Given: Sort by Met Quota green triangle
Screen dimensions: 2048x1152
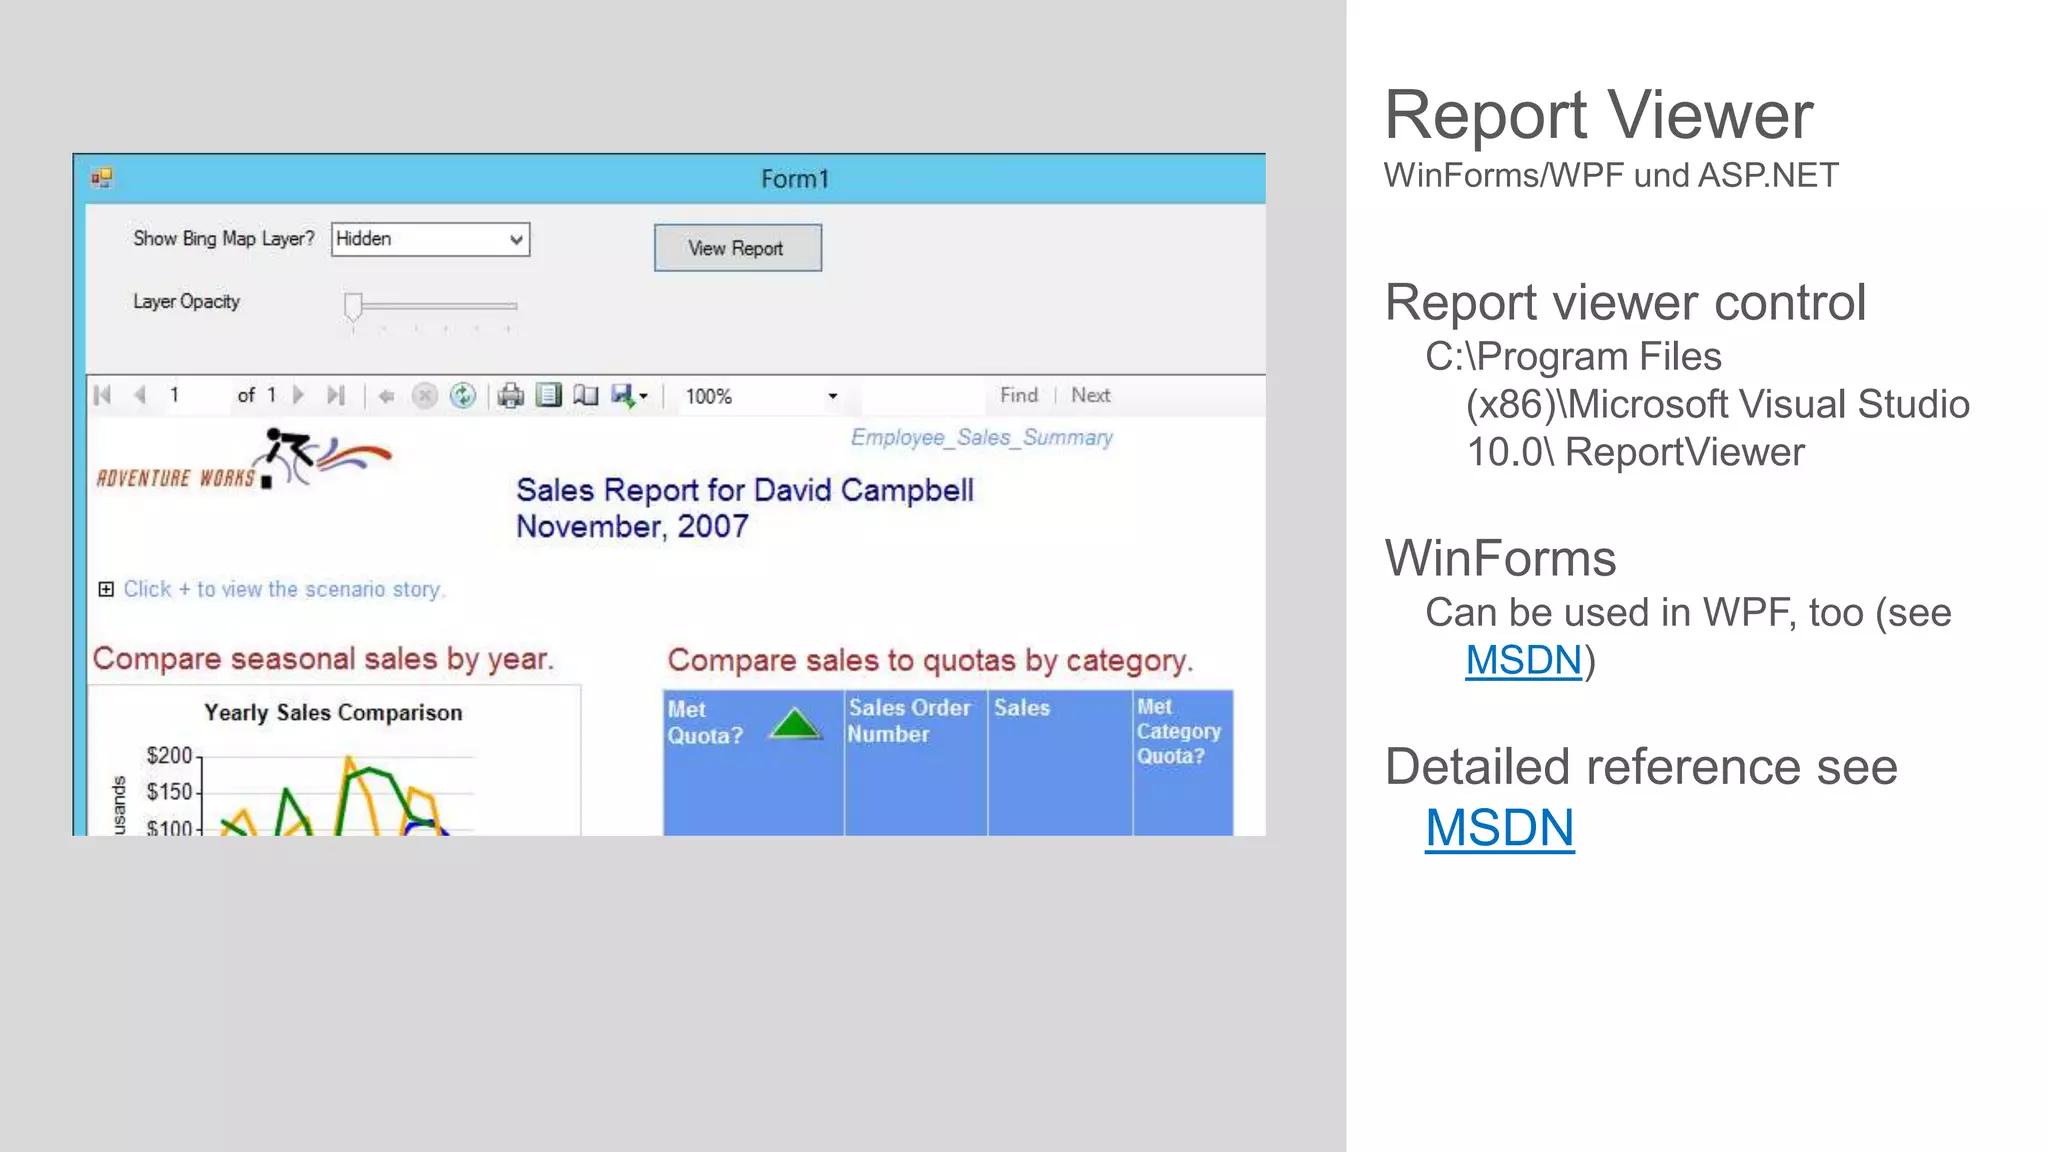Looking at the screenshot, I should 795,723.
